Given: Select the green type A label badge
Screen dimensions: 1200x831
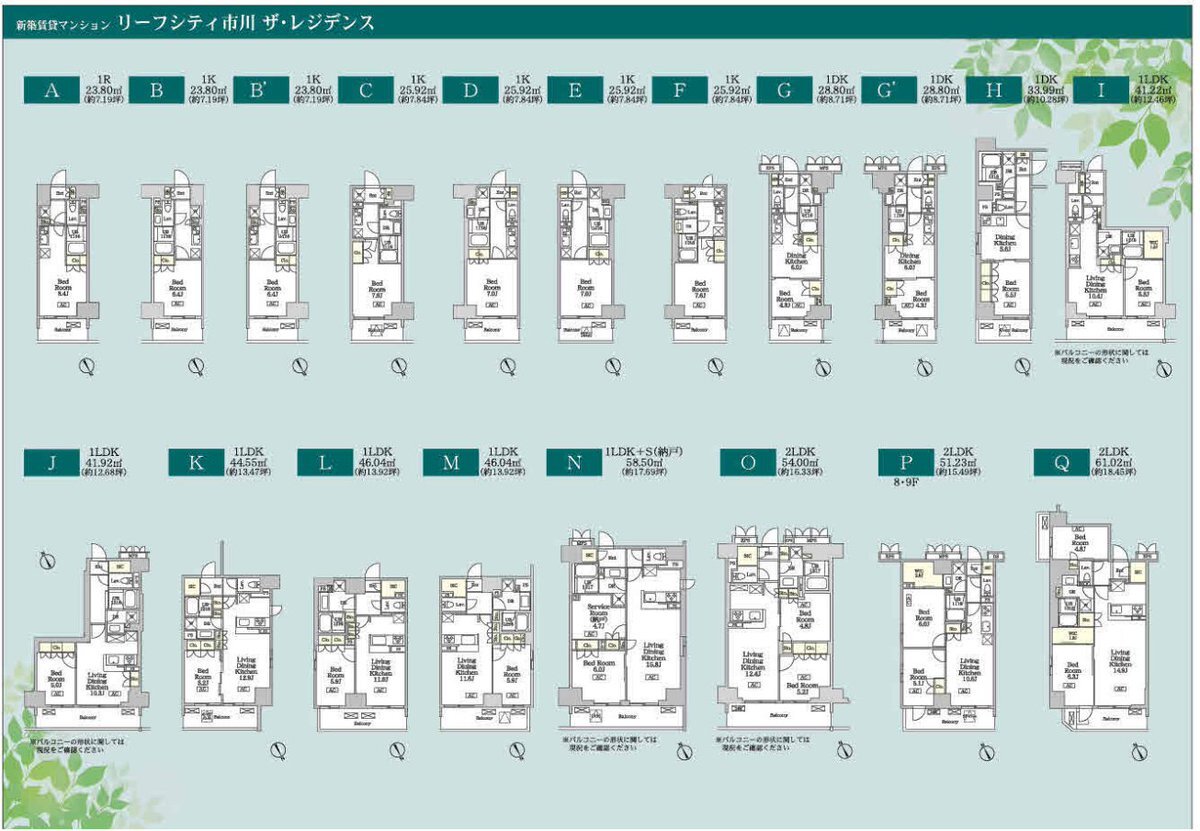Looking at the screenshot, I should [x=54, y=91].
